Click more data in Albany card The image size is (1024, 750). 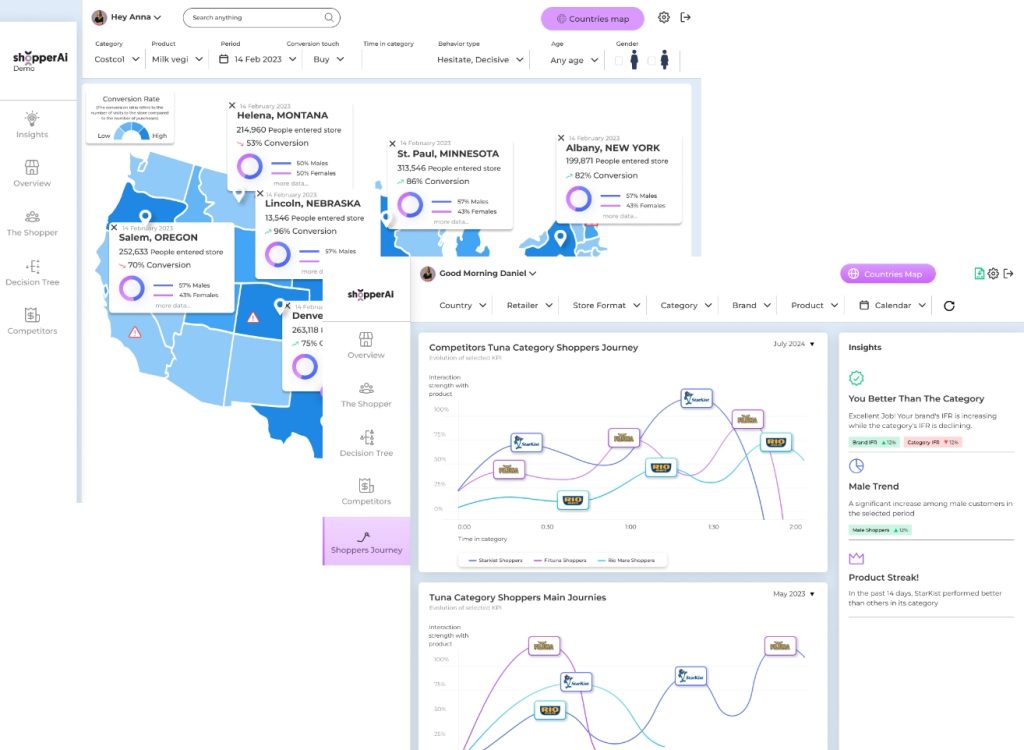tap(619, 216)
